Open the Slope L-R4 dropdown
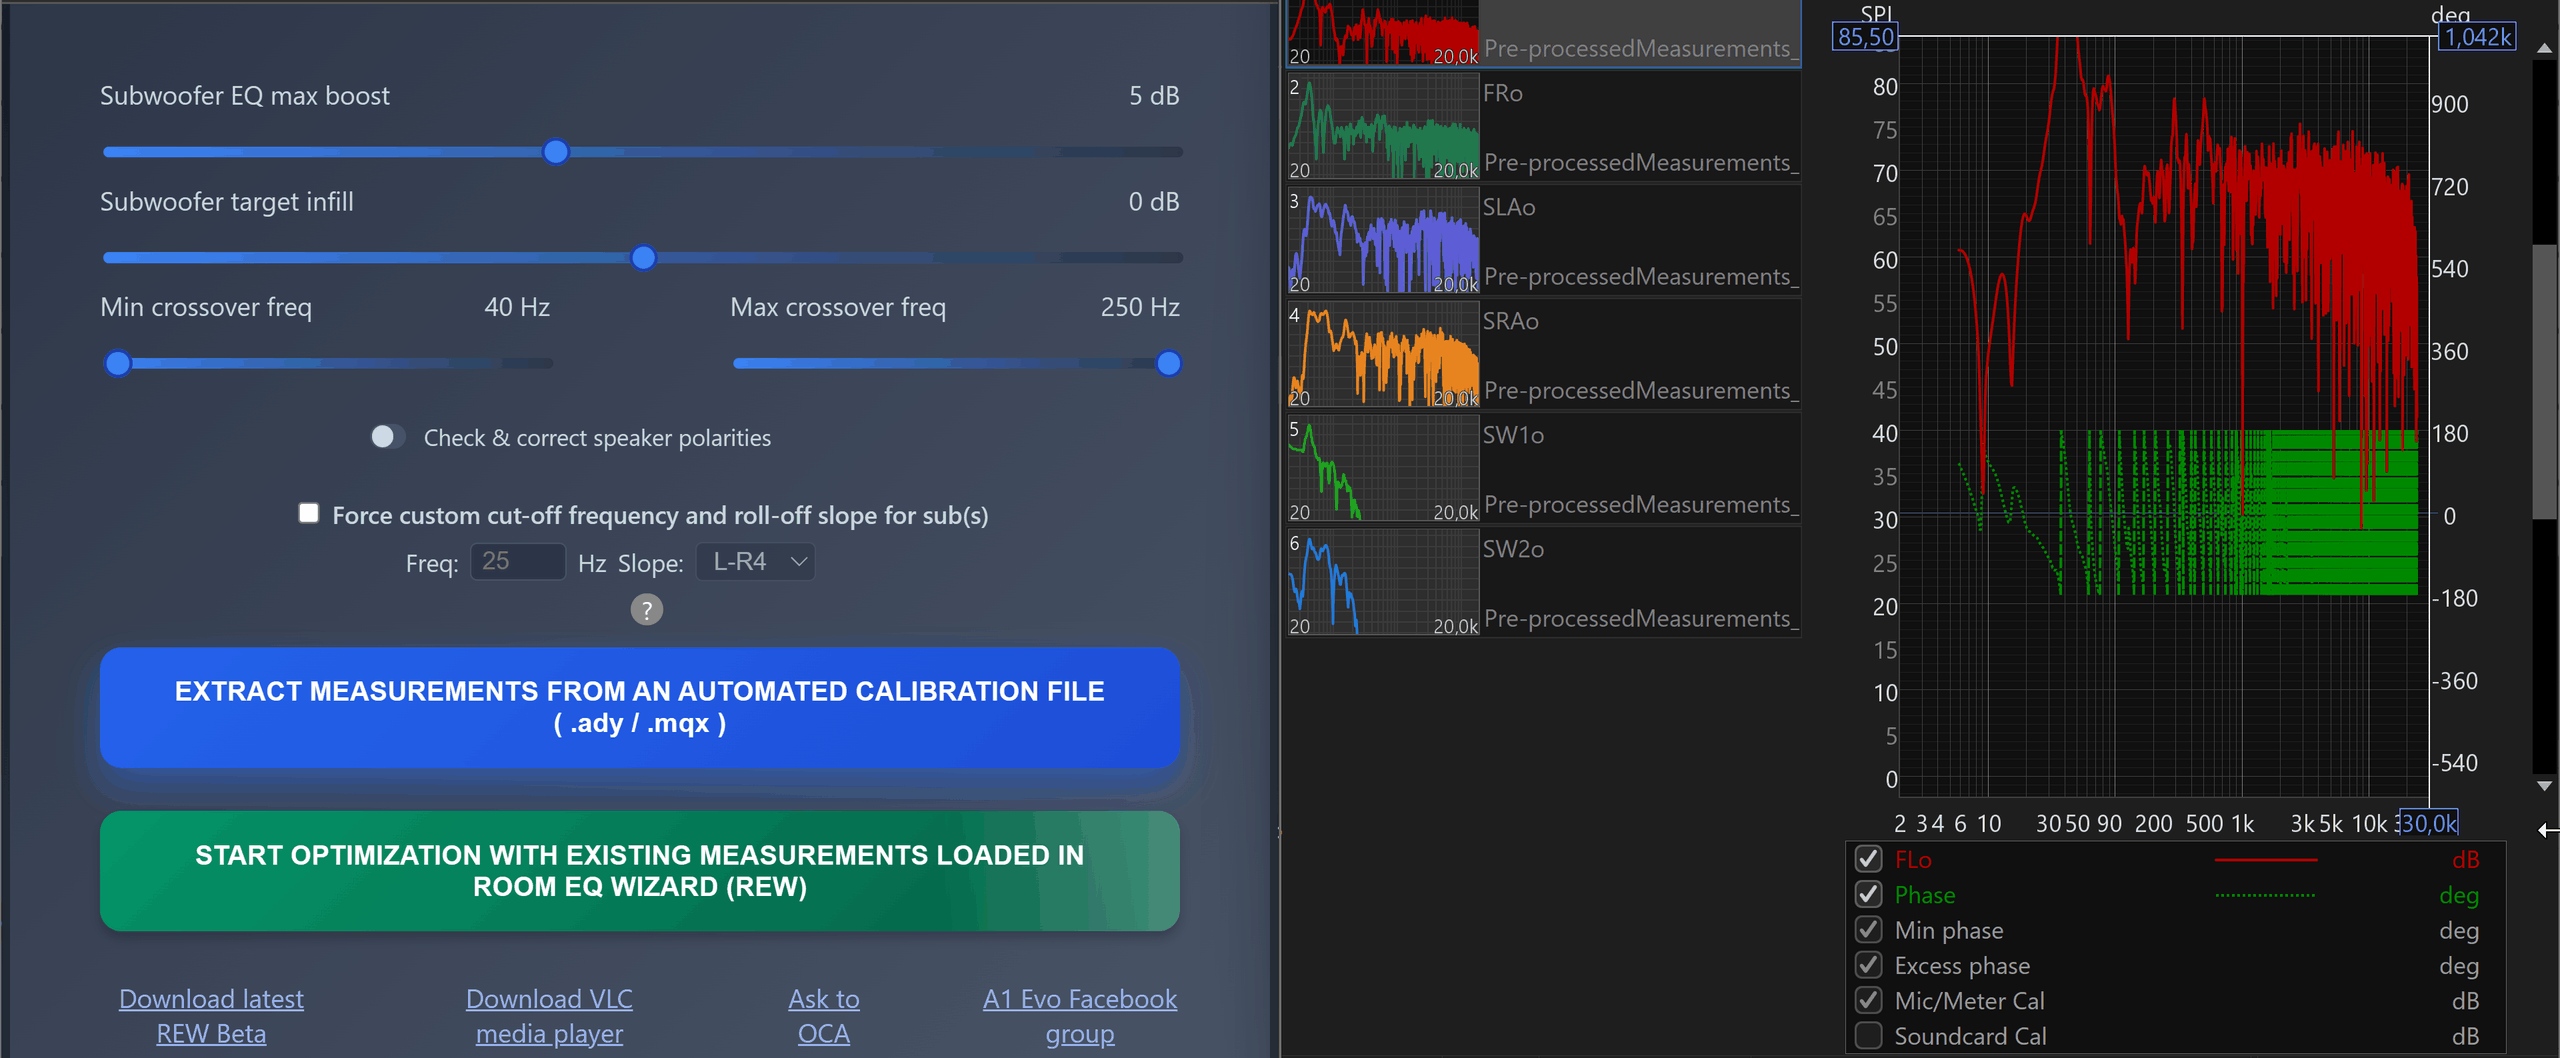 756,562
